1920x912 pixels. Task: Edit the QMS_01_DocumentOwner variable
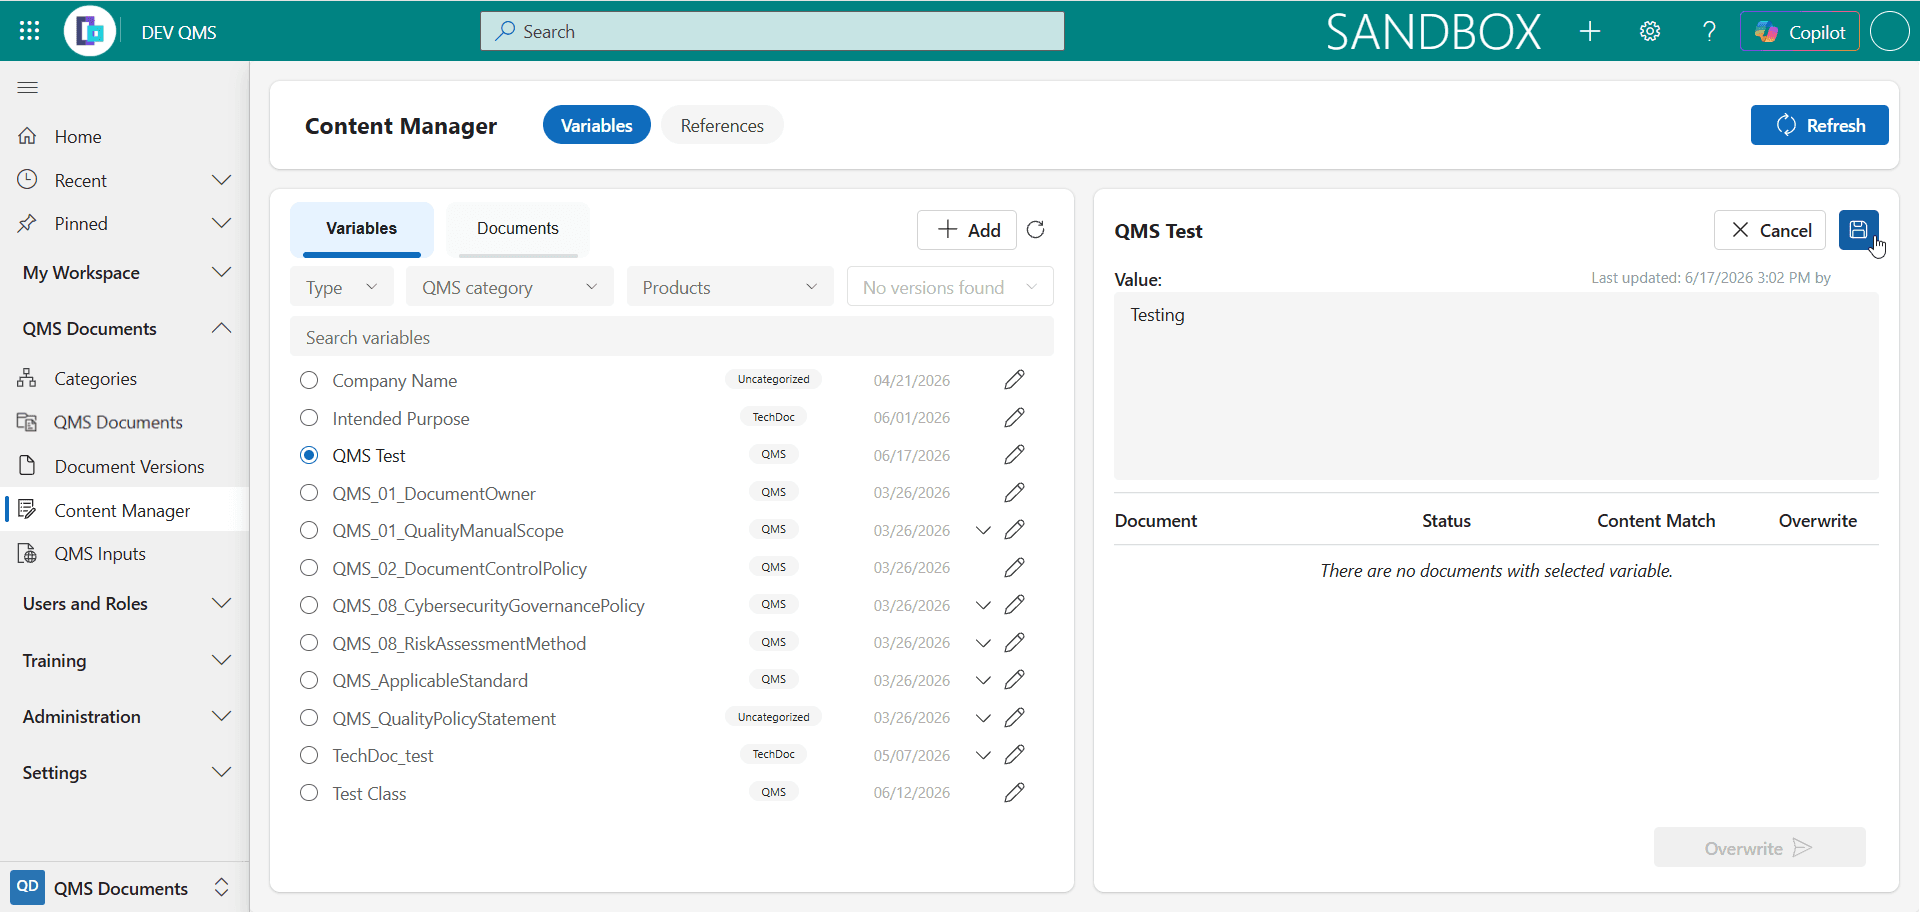tap(1014, 492)
